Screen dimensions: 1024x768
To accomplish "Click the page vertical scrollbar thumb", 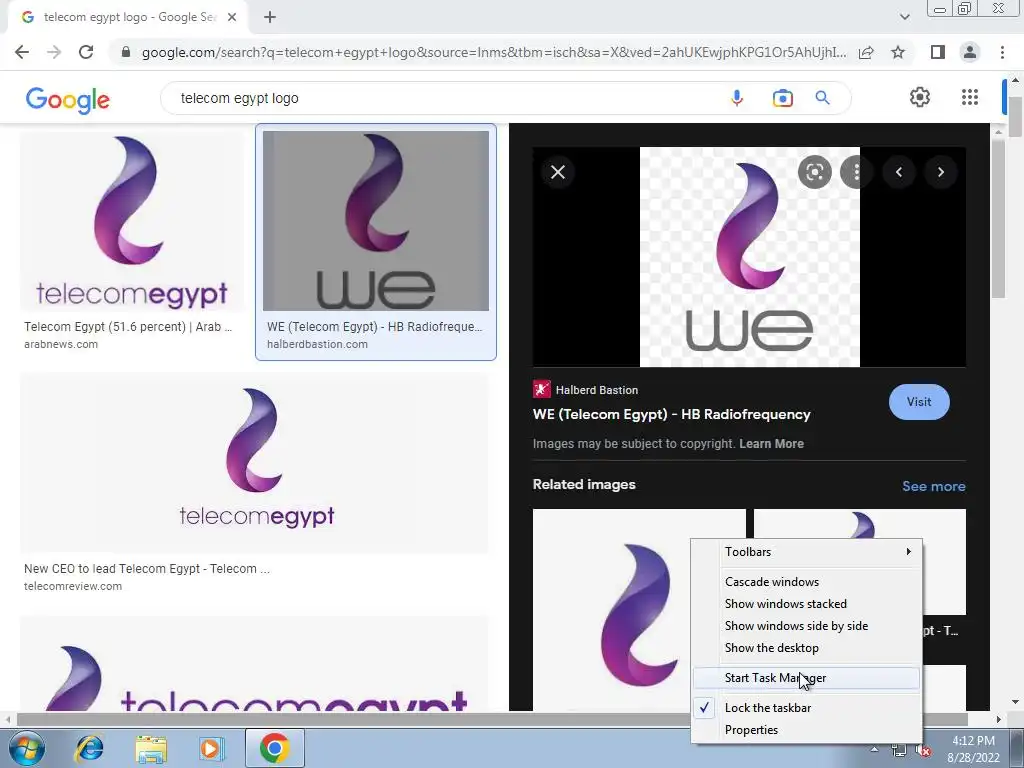I will pos(1015,116).
